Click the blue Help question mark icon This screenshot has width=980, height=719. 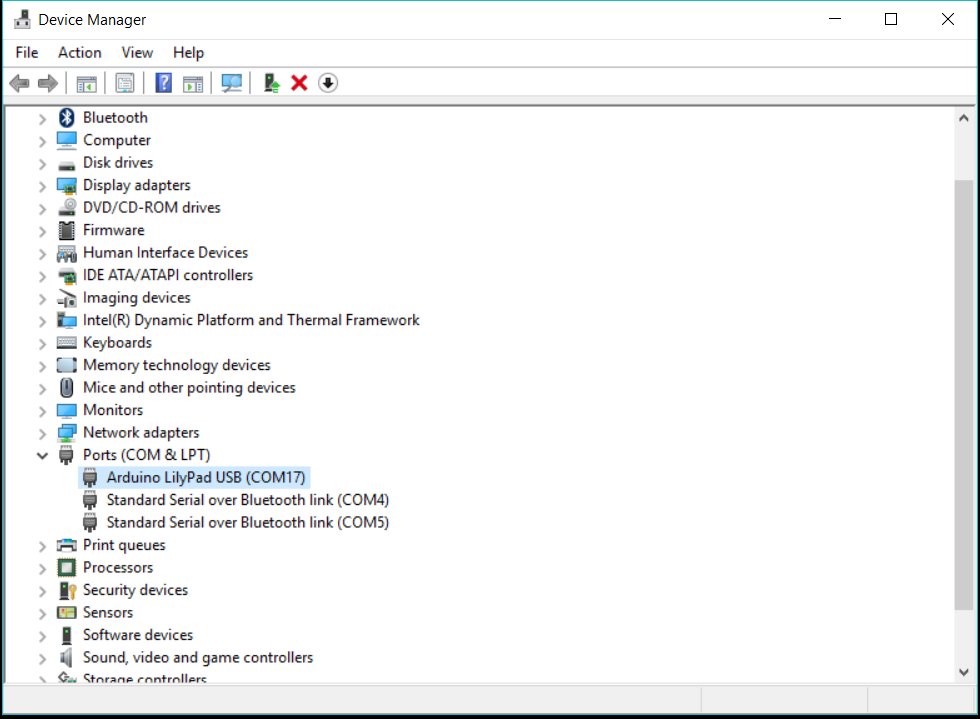click(164, 83)
